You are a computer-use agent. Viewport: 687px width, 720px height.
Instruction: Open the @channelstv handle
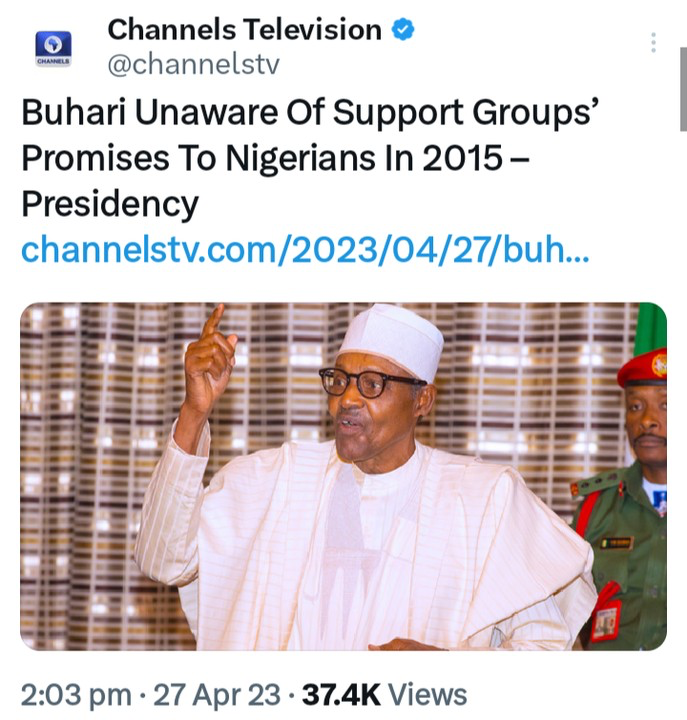[x=193, y=66]
